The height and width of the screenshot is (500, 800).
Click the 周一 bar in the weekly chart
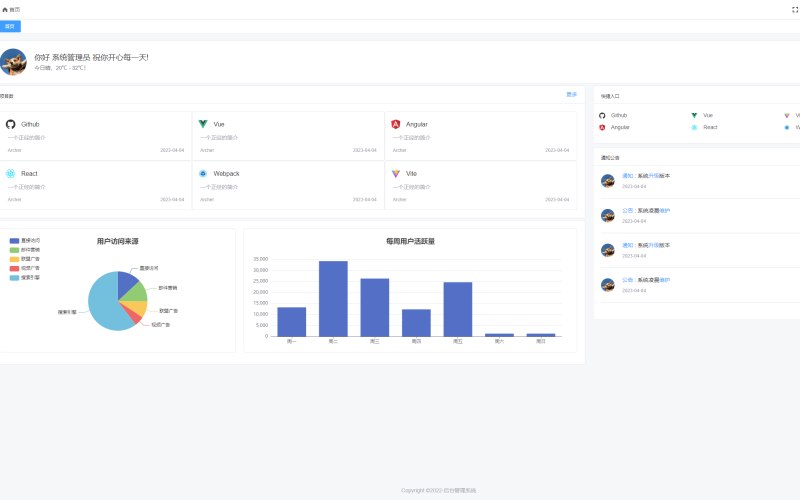coord(292,322)
